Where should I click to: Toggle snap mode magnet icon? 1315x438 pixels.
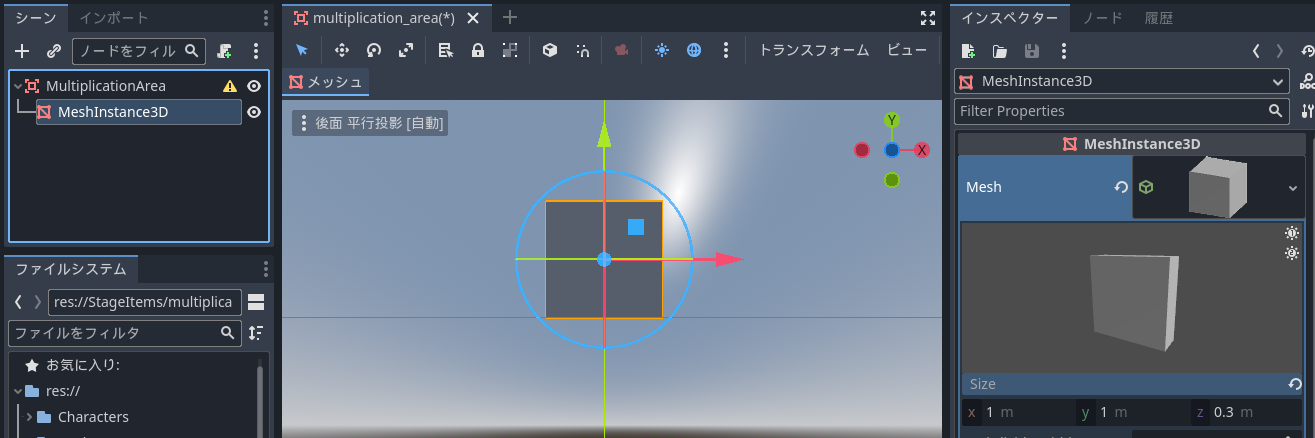(x=582, y=50)
